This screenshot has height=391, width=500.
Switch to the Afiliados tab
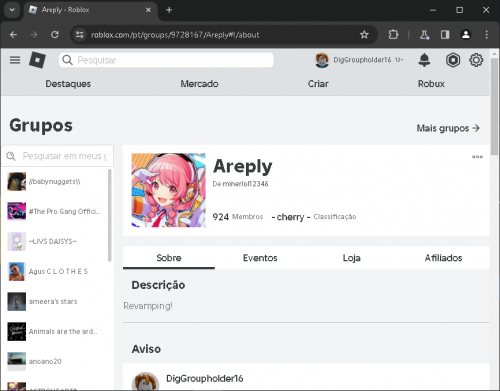pyautogui.click(x=443, y=258)
